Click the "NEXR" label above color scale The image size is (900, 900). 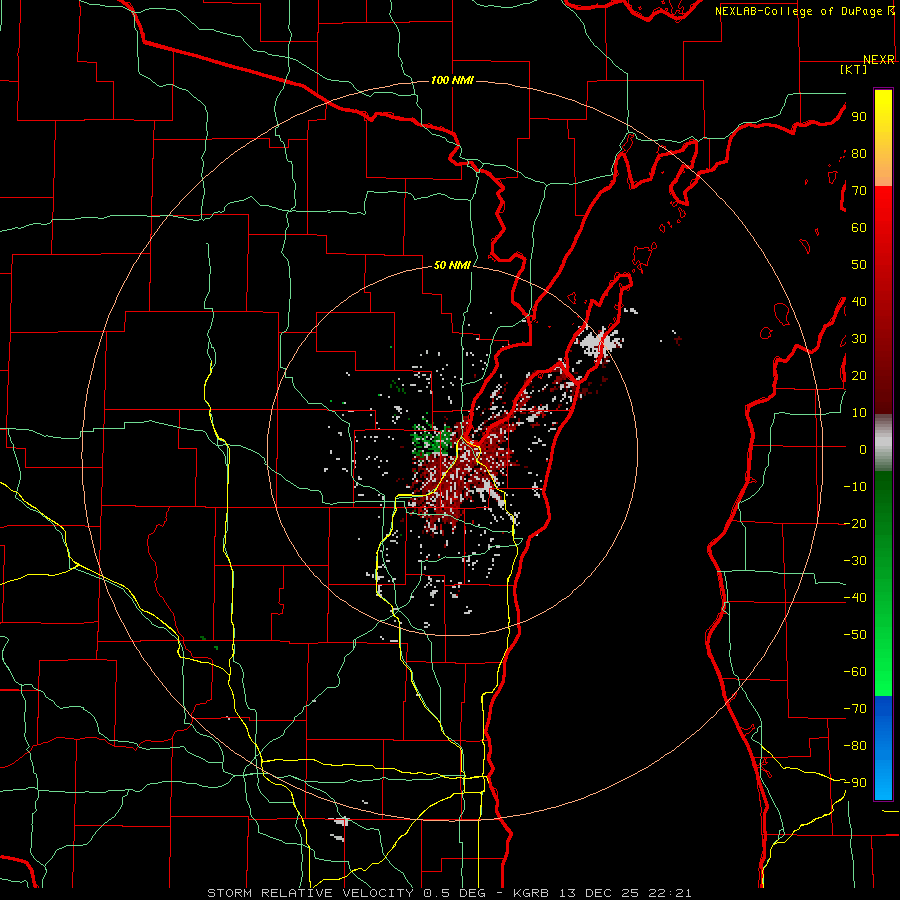pos(879,60)
